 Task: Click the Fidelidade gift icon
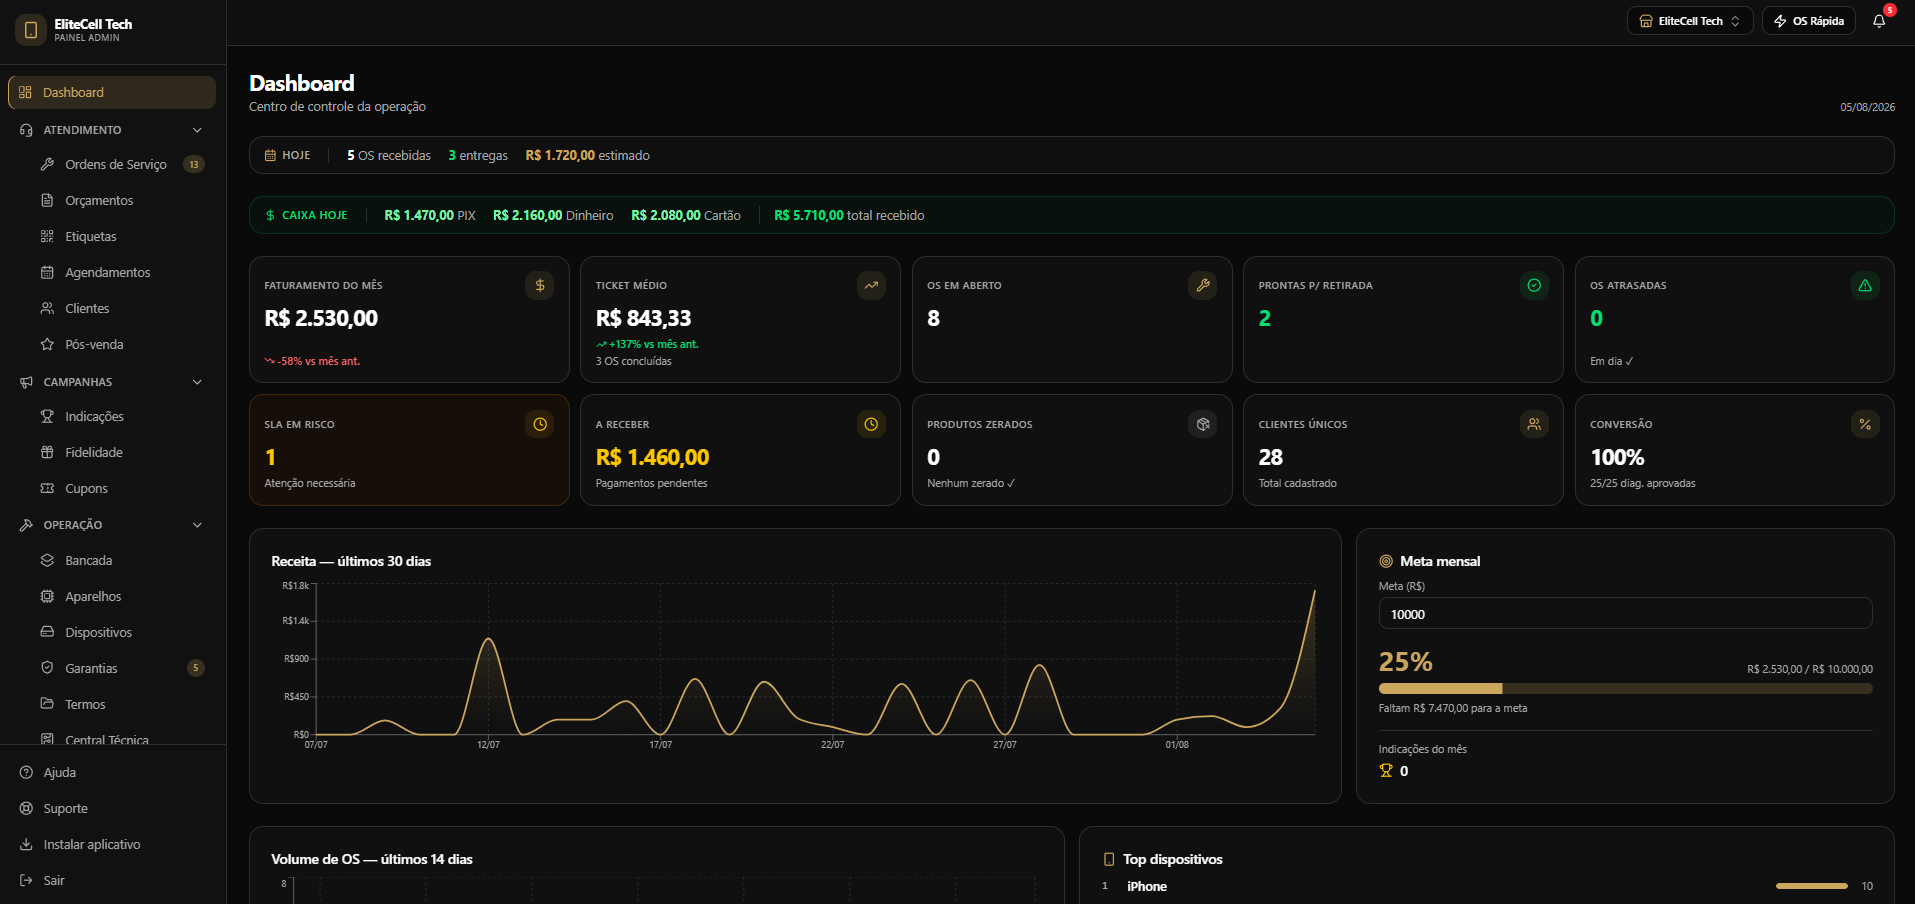(x=47, y=452)
